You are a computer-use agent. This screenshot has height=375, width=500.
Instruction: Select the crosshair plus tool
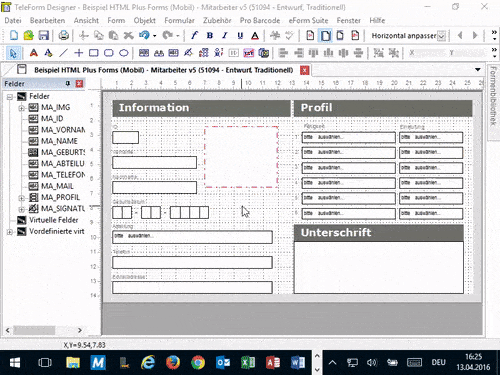79,53
